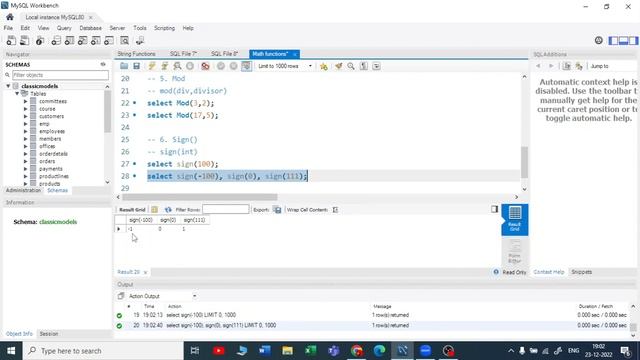Open the File menu
640x360 pixels.
8,28
